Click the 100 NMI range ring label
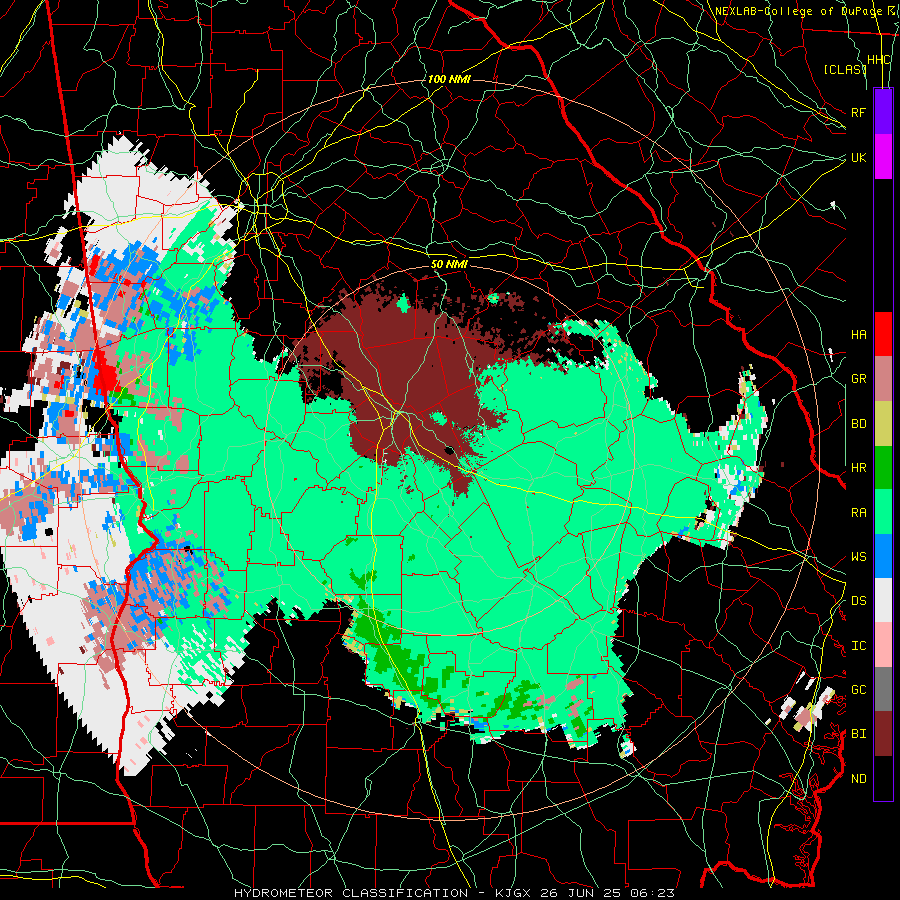The height and width of the screenshot is (900, 900). [x=449, y=79]
